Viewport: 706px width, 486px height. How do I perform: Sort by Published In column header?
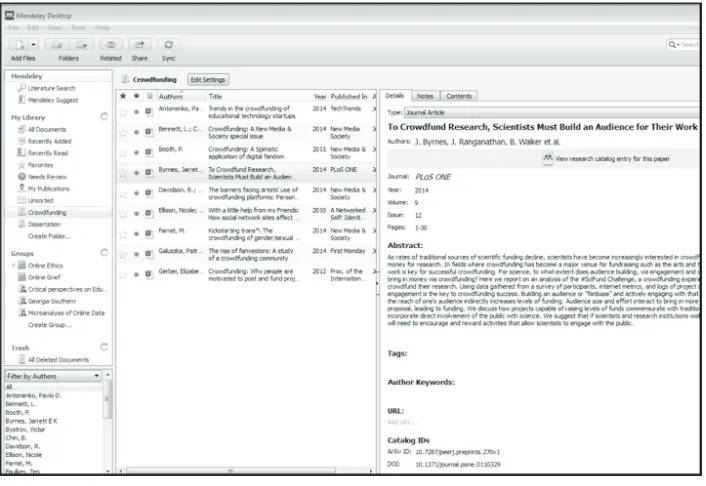point(348,96)
